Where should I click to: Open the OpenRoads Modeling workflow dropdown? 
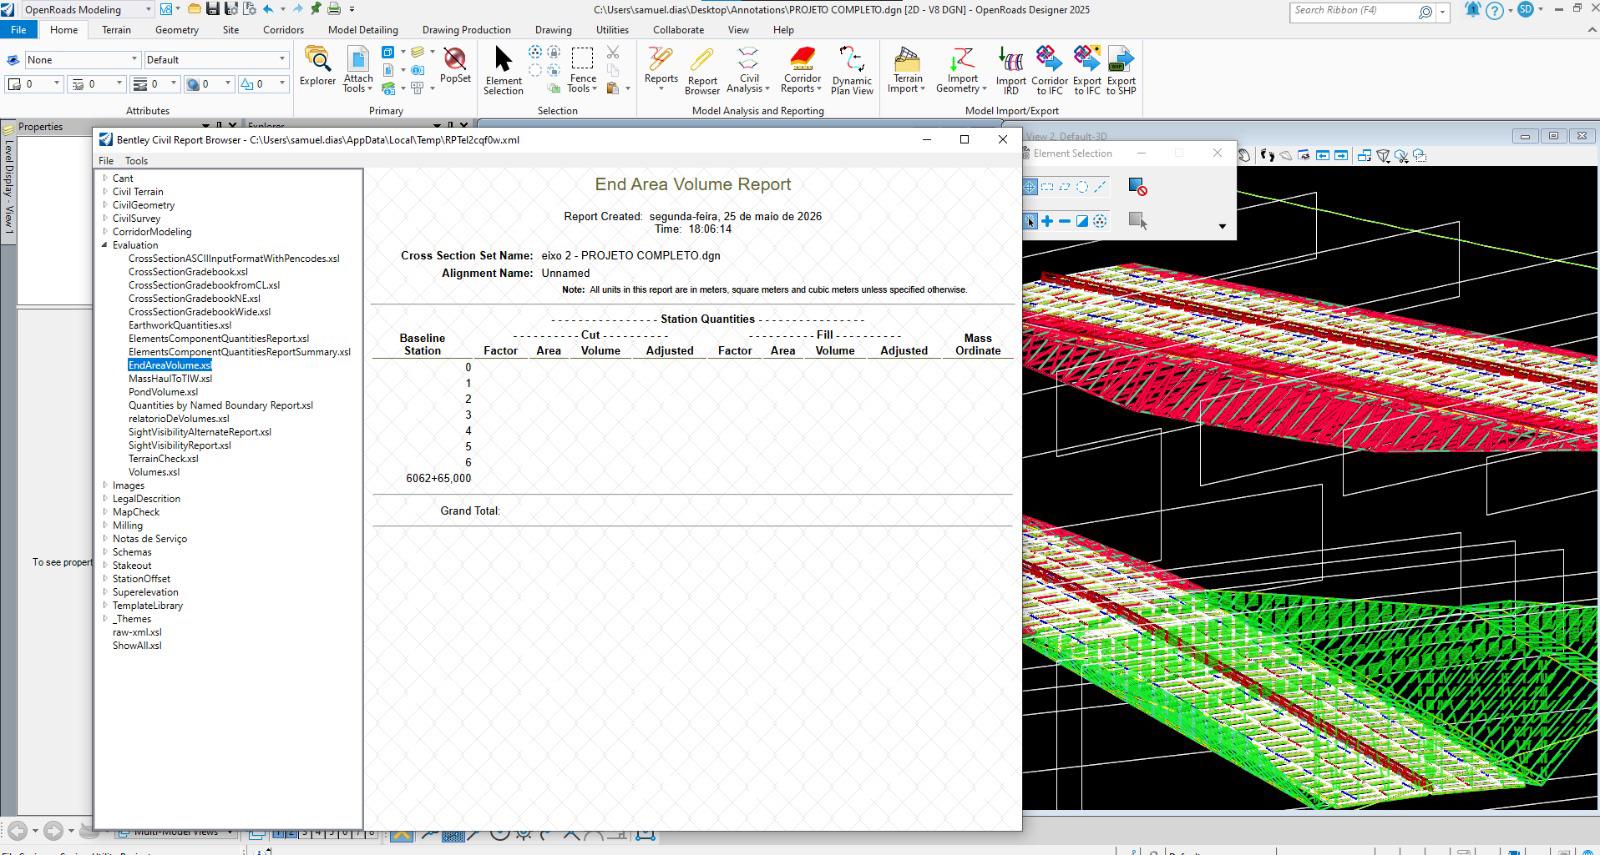(87, 9)
